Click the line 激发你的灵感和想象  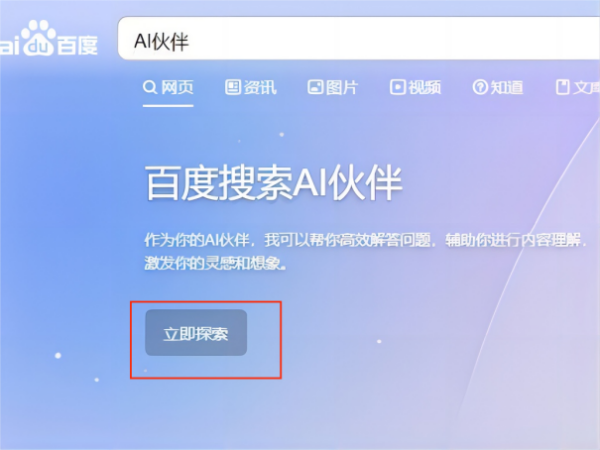pyautogui.click(x=215, y=263)
